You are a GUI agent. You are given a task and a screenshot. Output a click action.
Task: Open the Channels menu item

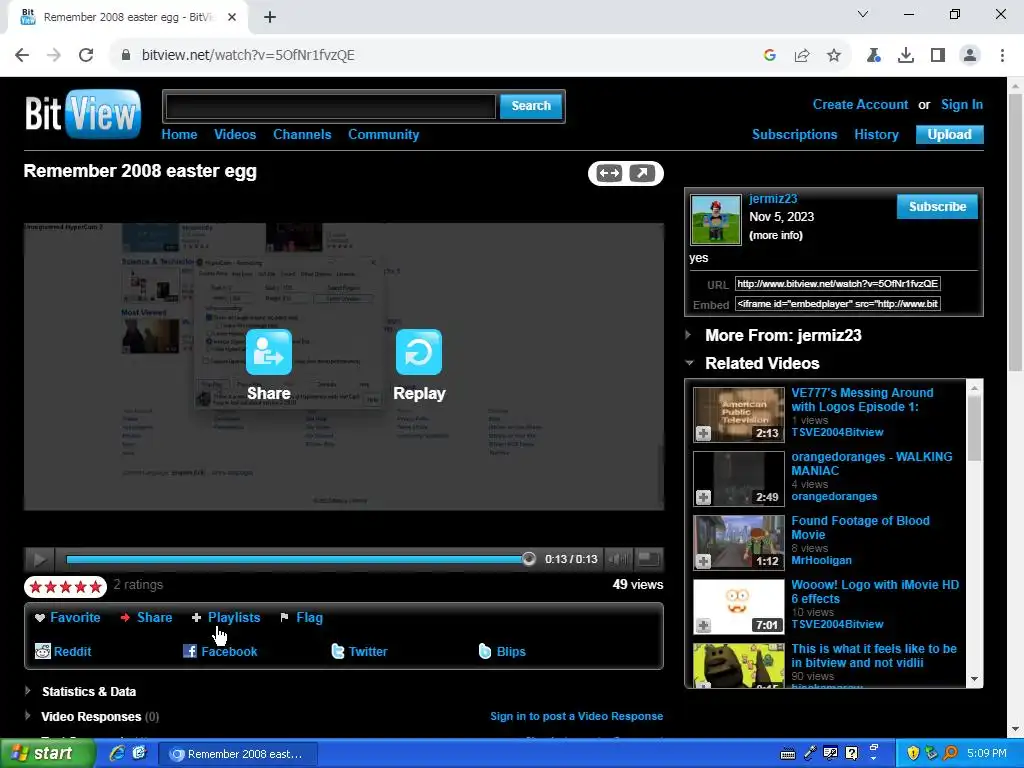point(302,135)
